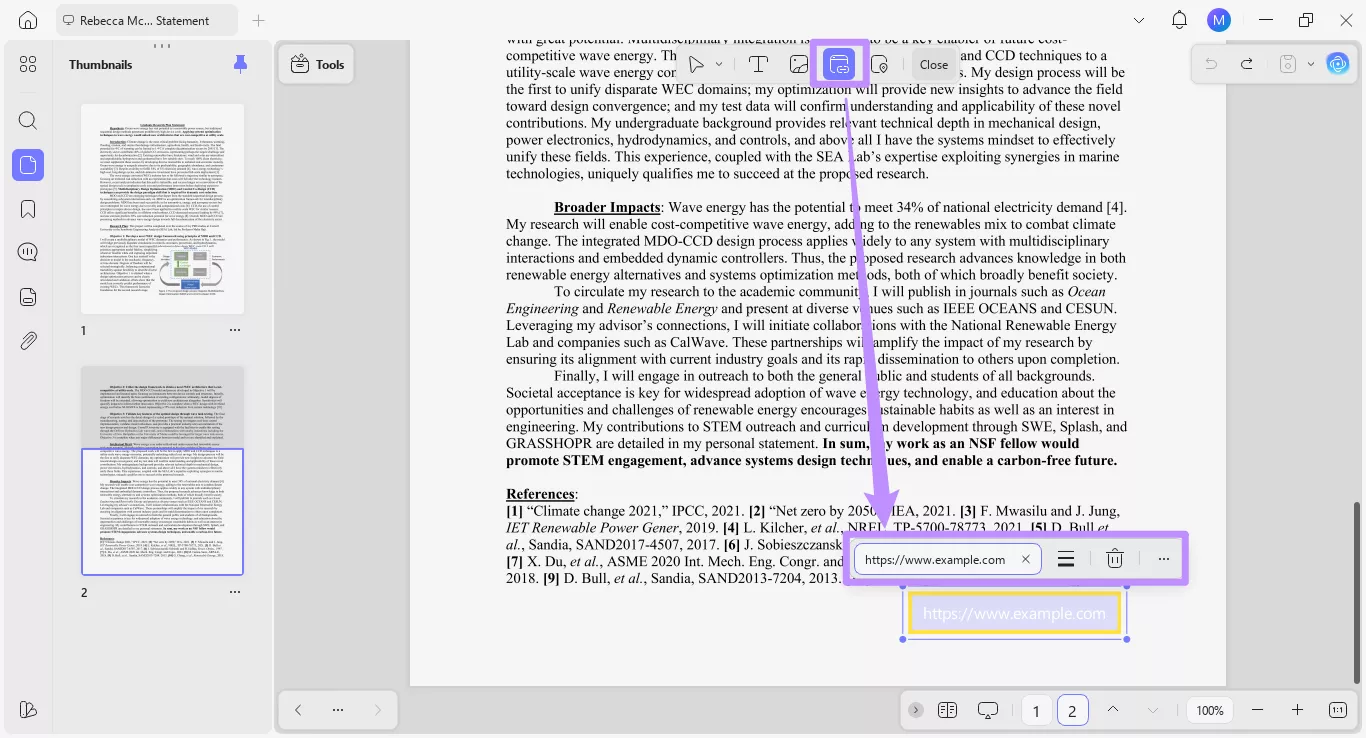1366x738 pixels.
Task: Go to the previous page with the up chevron
Action: pos(1112,710)
